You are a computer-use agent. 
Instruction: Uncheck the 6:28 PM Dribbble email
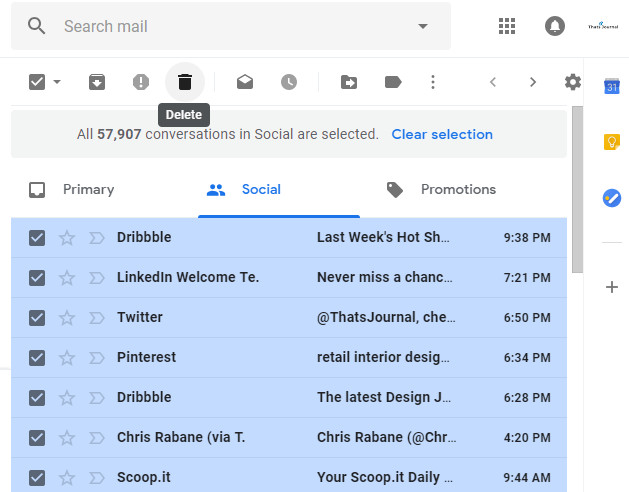(x=37, y=398)
